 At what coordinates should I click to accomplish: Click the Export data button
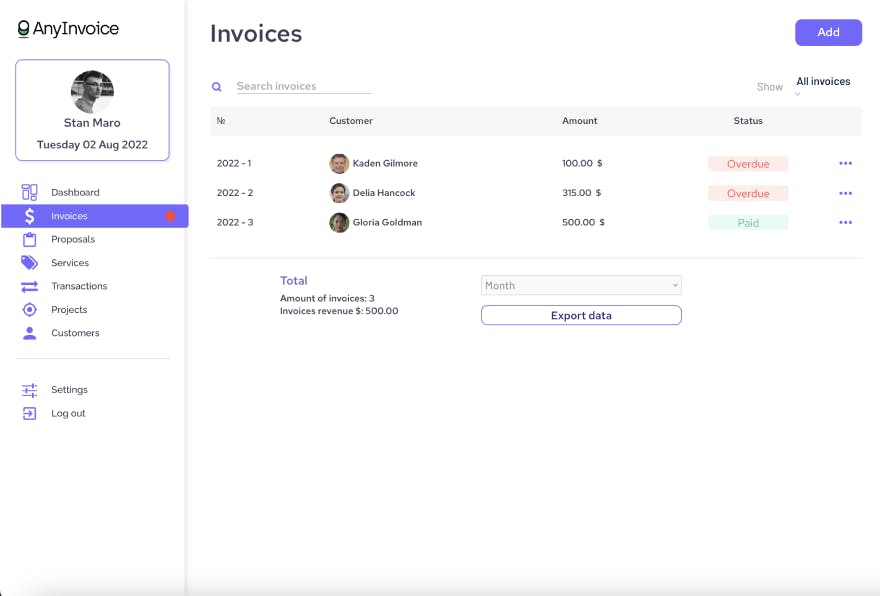point(581,315)
